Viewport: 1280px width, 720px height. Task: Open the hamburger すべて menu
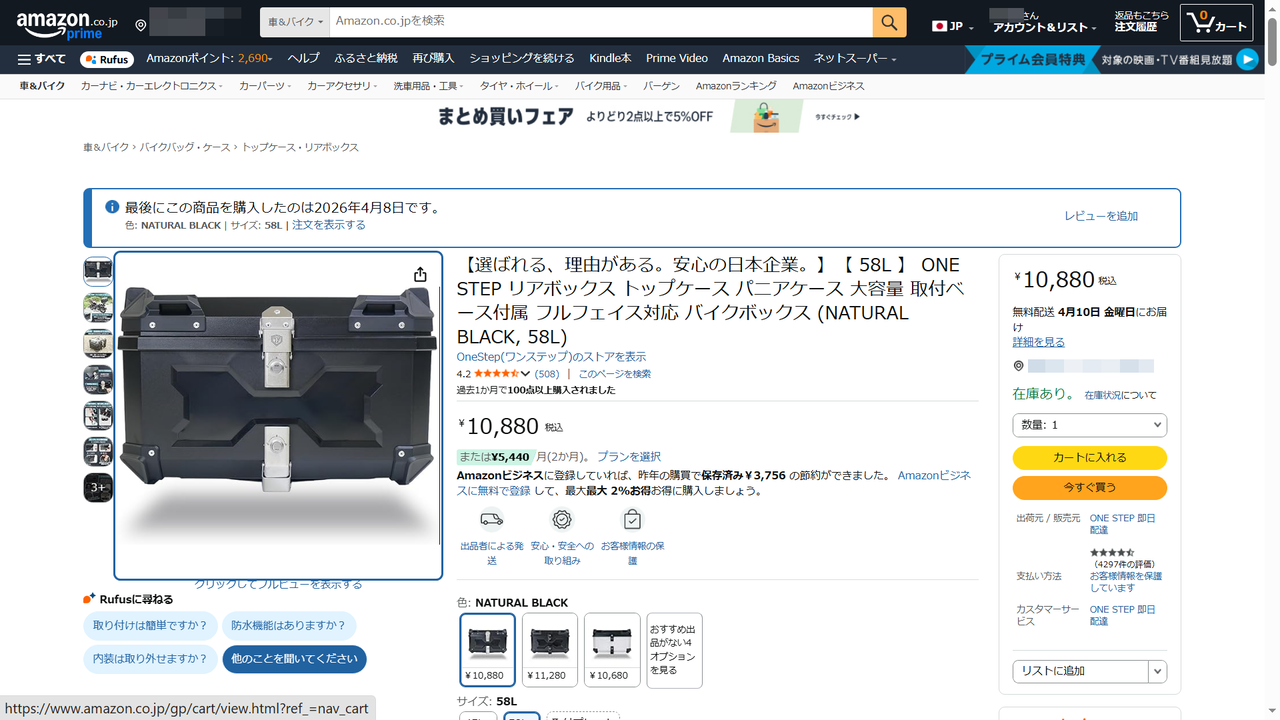42,59
